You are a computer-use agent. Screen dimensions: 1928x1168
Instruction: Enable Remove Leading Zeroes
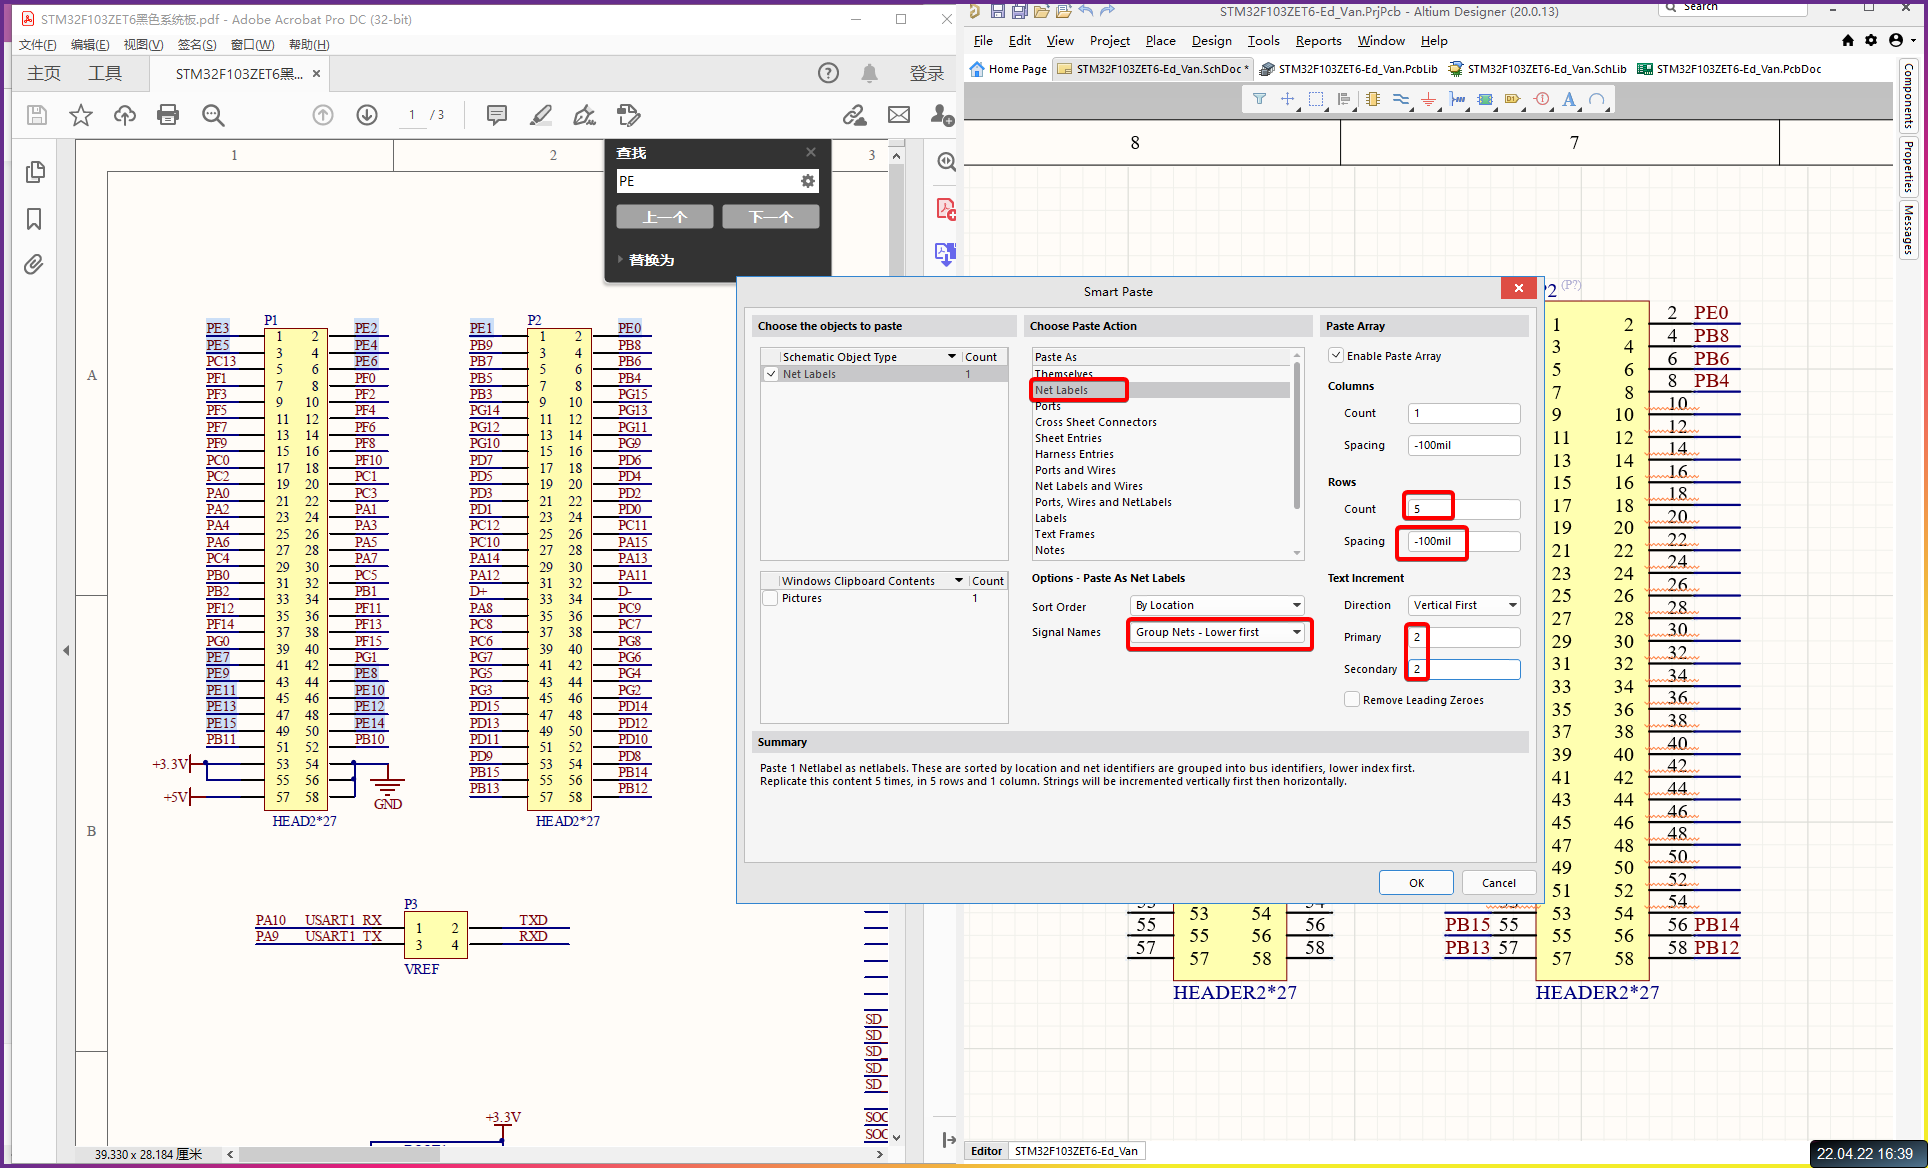1351,699
